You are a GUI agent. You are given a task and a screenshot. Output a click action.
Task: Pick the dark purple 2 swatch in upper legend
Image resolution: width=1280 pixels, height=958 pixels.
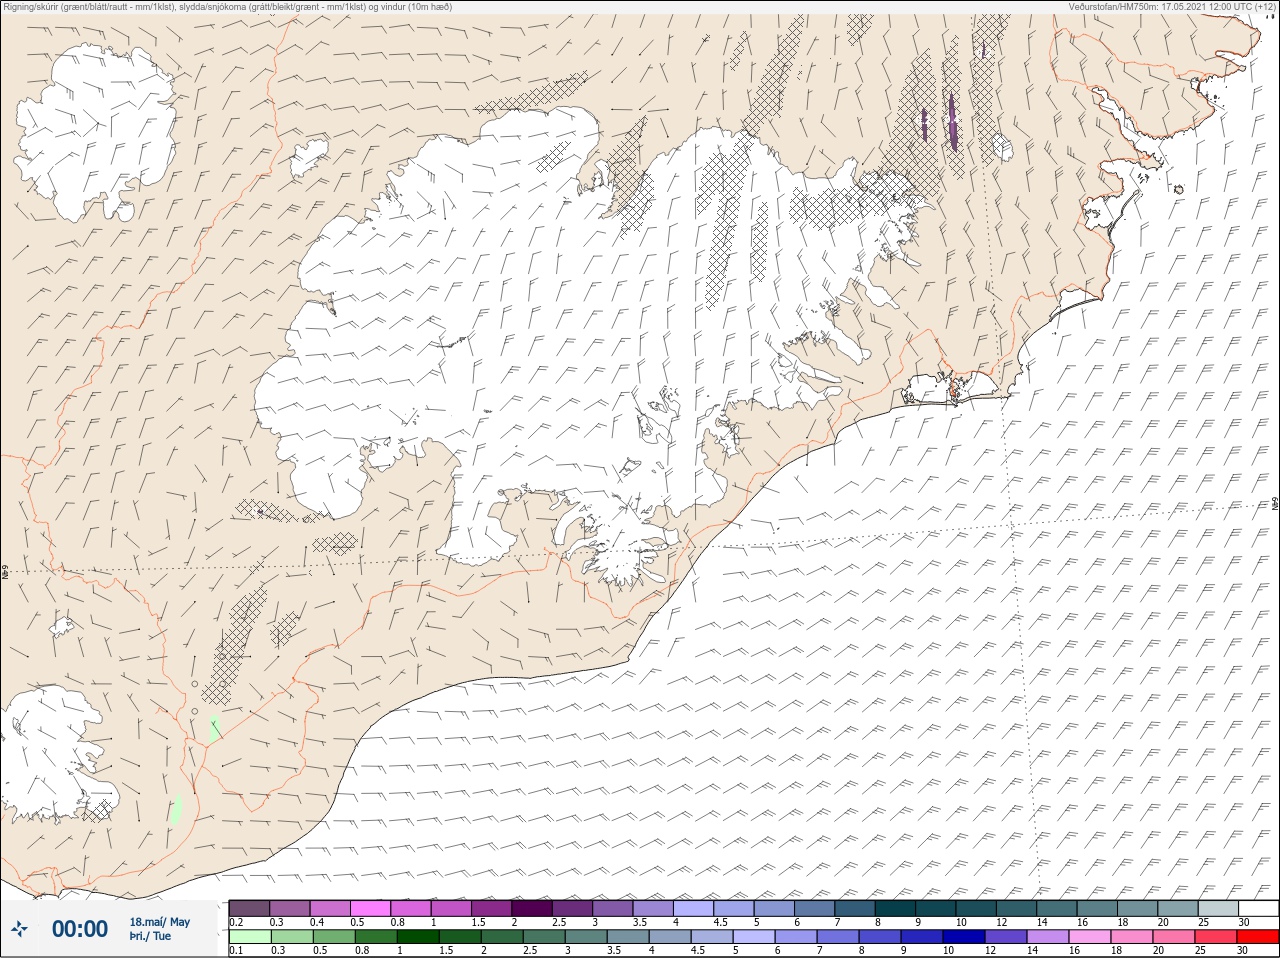pyautogui.click(x=532, y=908)
